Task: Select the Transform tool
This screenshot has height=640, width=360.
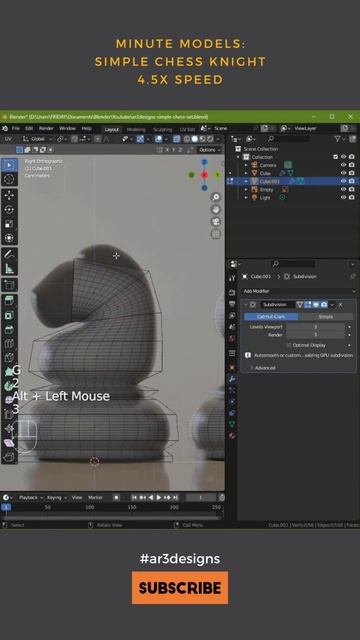Action: tap(9, 238)
